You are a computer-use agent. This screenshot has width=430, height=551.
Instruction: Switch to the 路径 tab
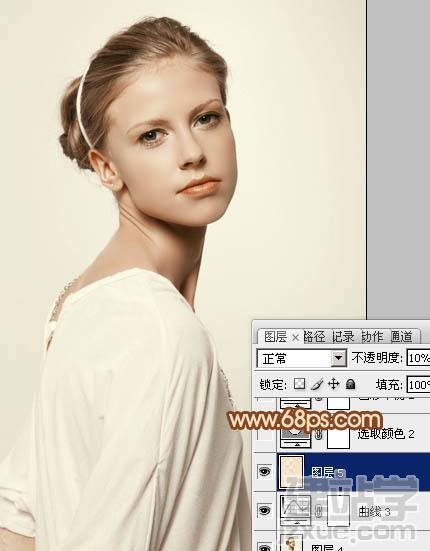coord(314,337)
